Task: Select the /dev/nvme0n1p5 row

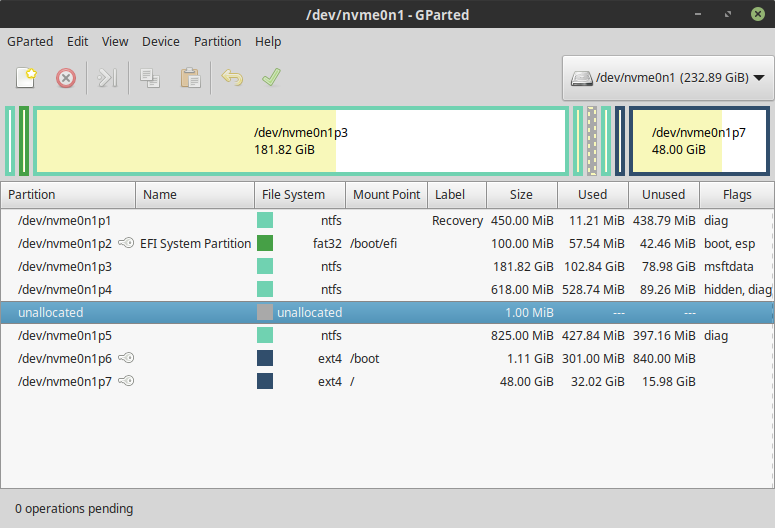Action: [387, 336]
